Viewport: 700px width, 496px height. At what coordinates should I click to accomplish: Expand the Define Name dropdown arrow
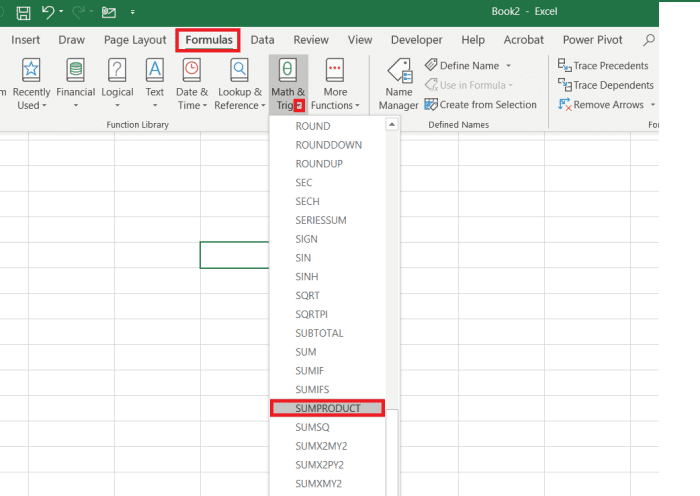coord(508,66)
